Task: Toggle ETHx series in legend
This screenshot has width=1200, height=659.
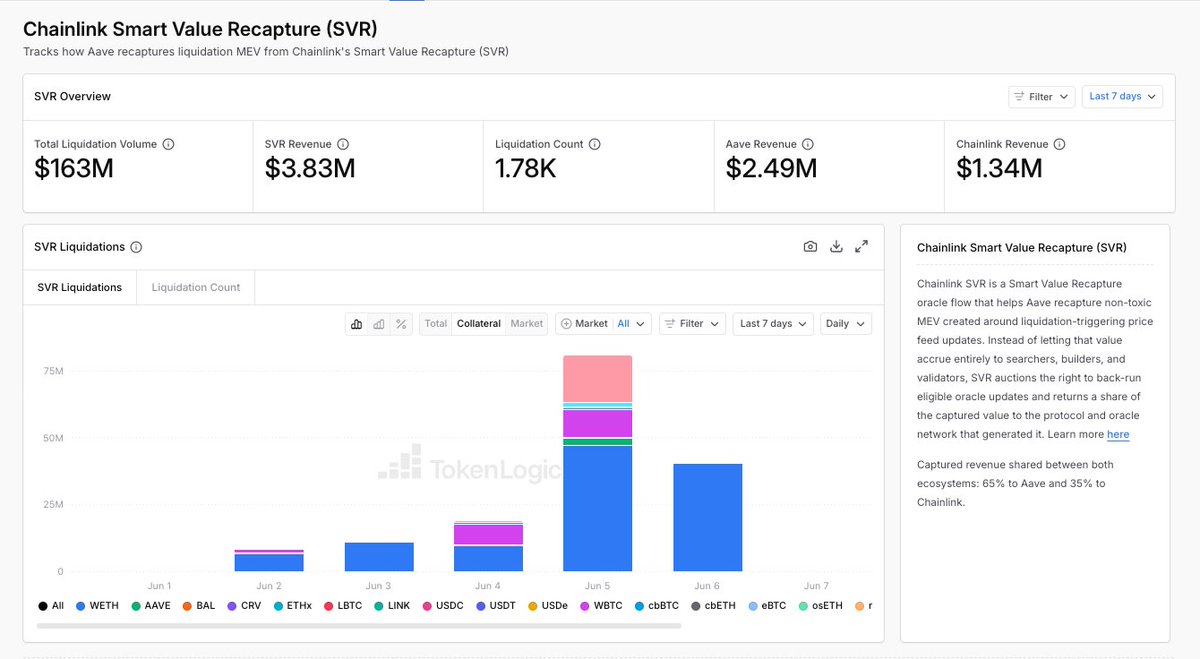Action: tap(292, 606)
